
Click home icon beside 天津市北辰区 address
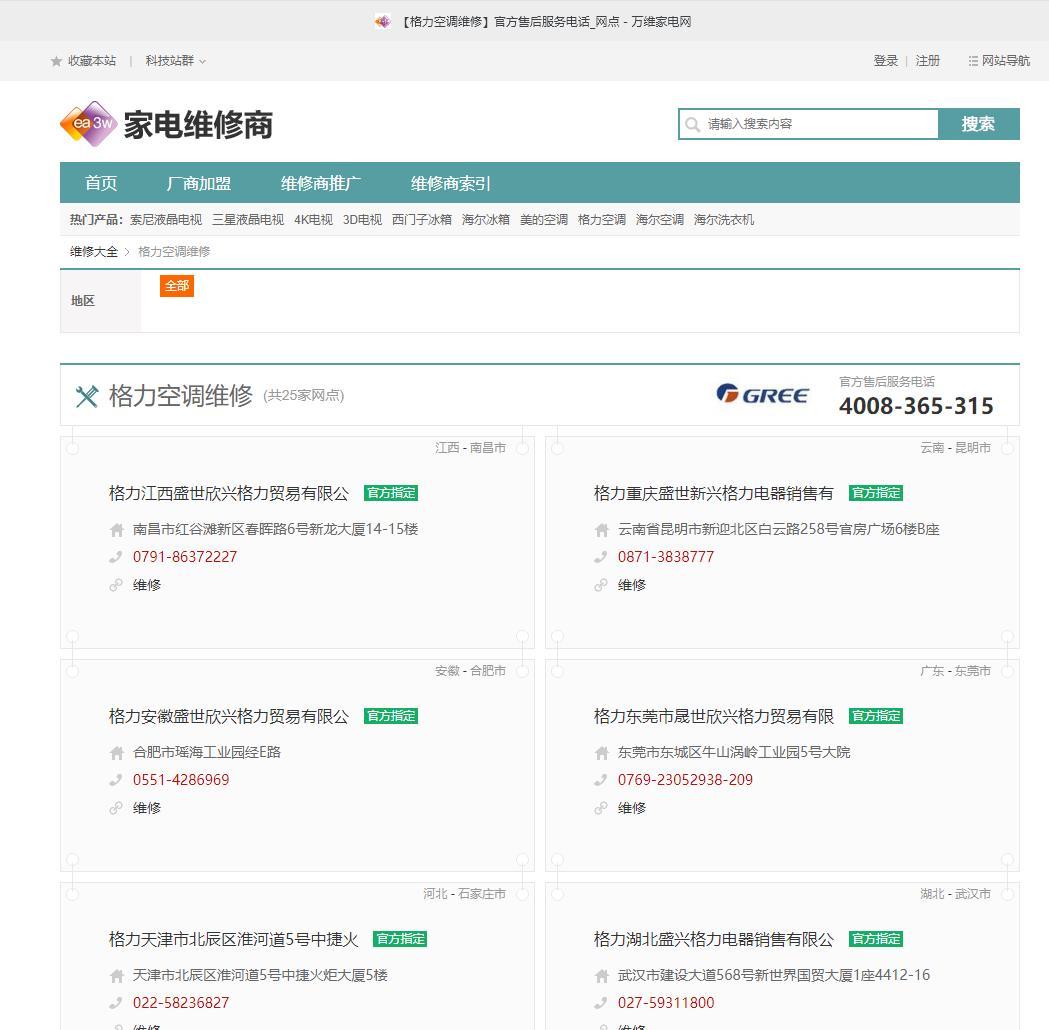(x=116, y=976)
